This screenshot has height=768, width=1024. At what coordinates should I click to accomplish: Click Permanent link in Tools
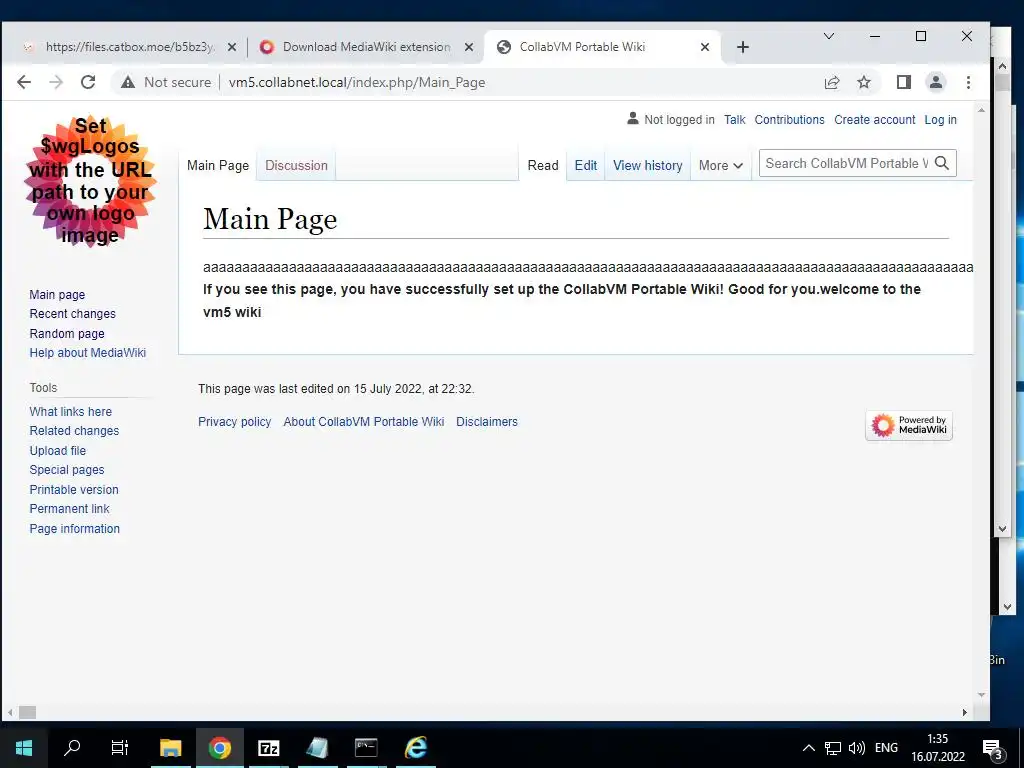pos(69,509)
